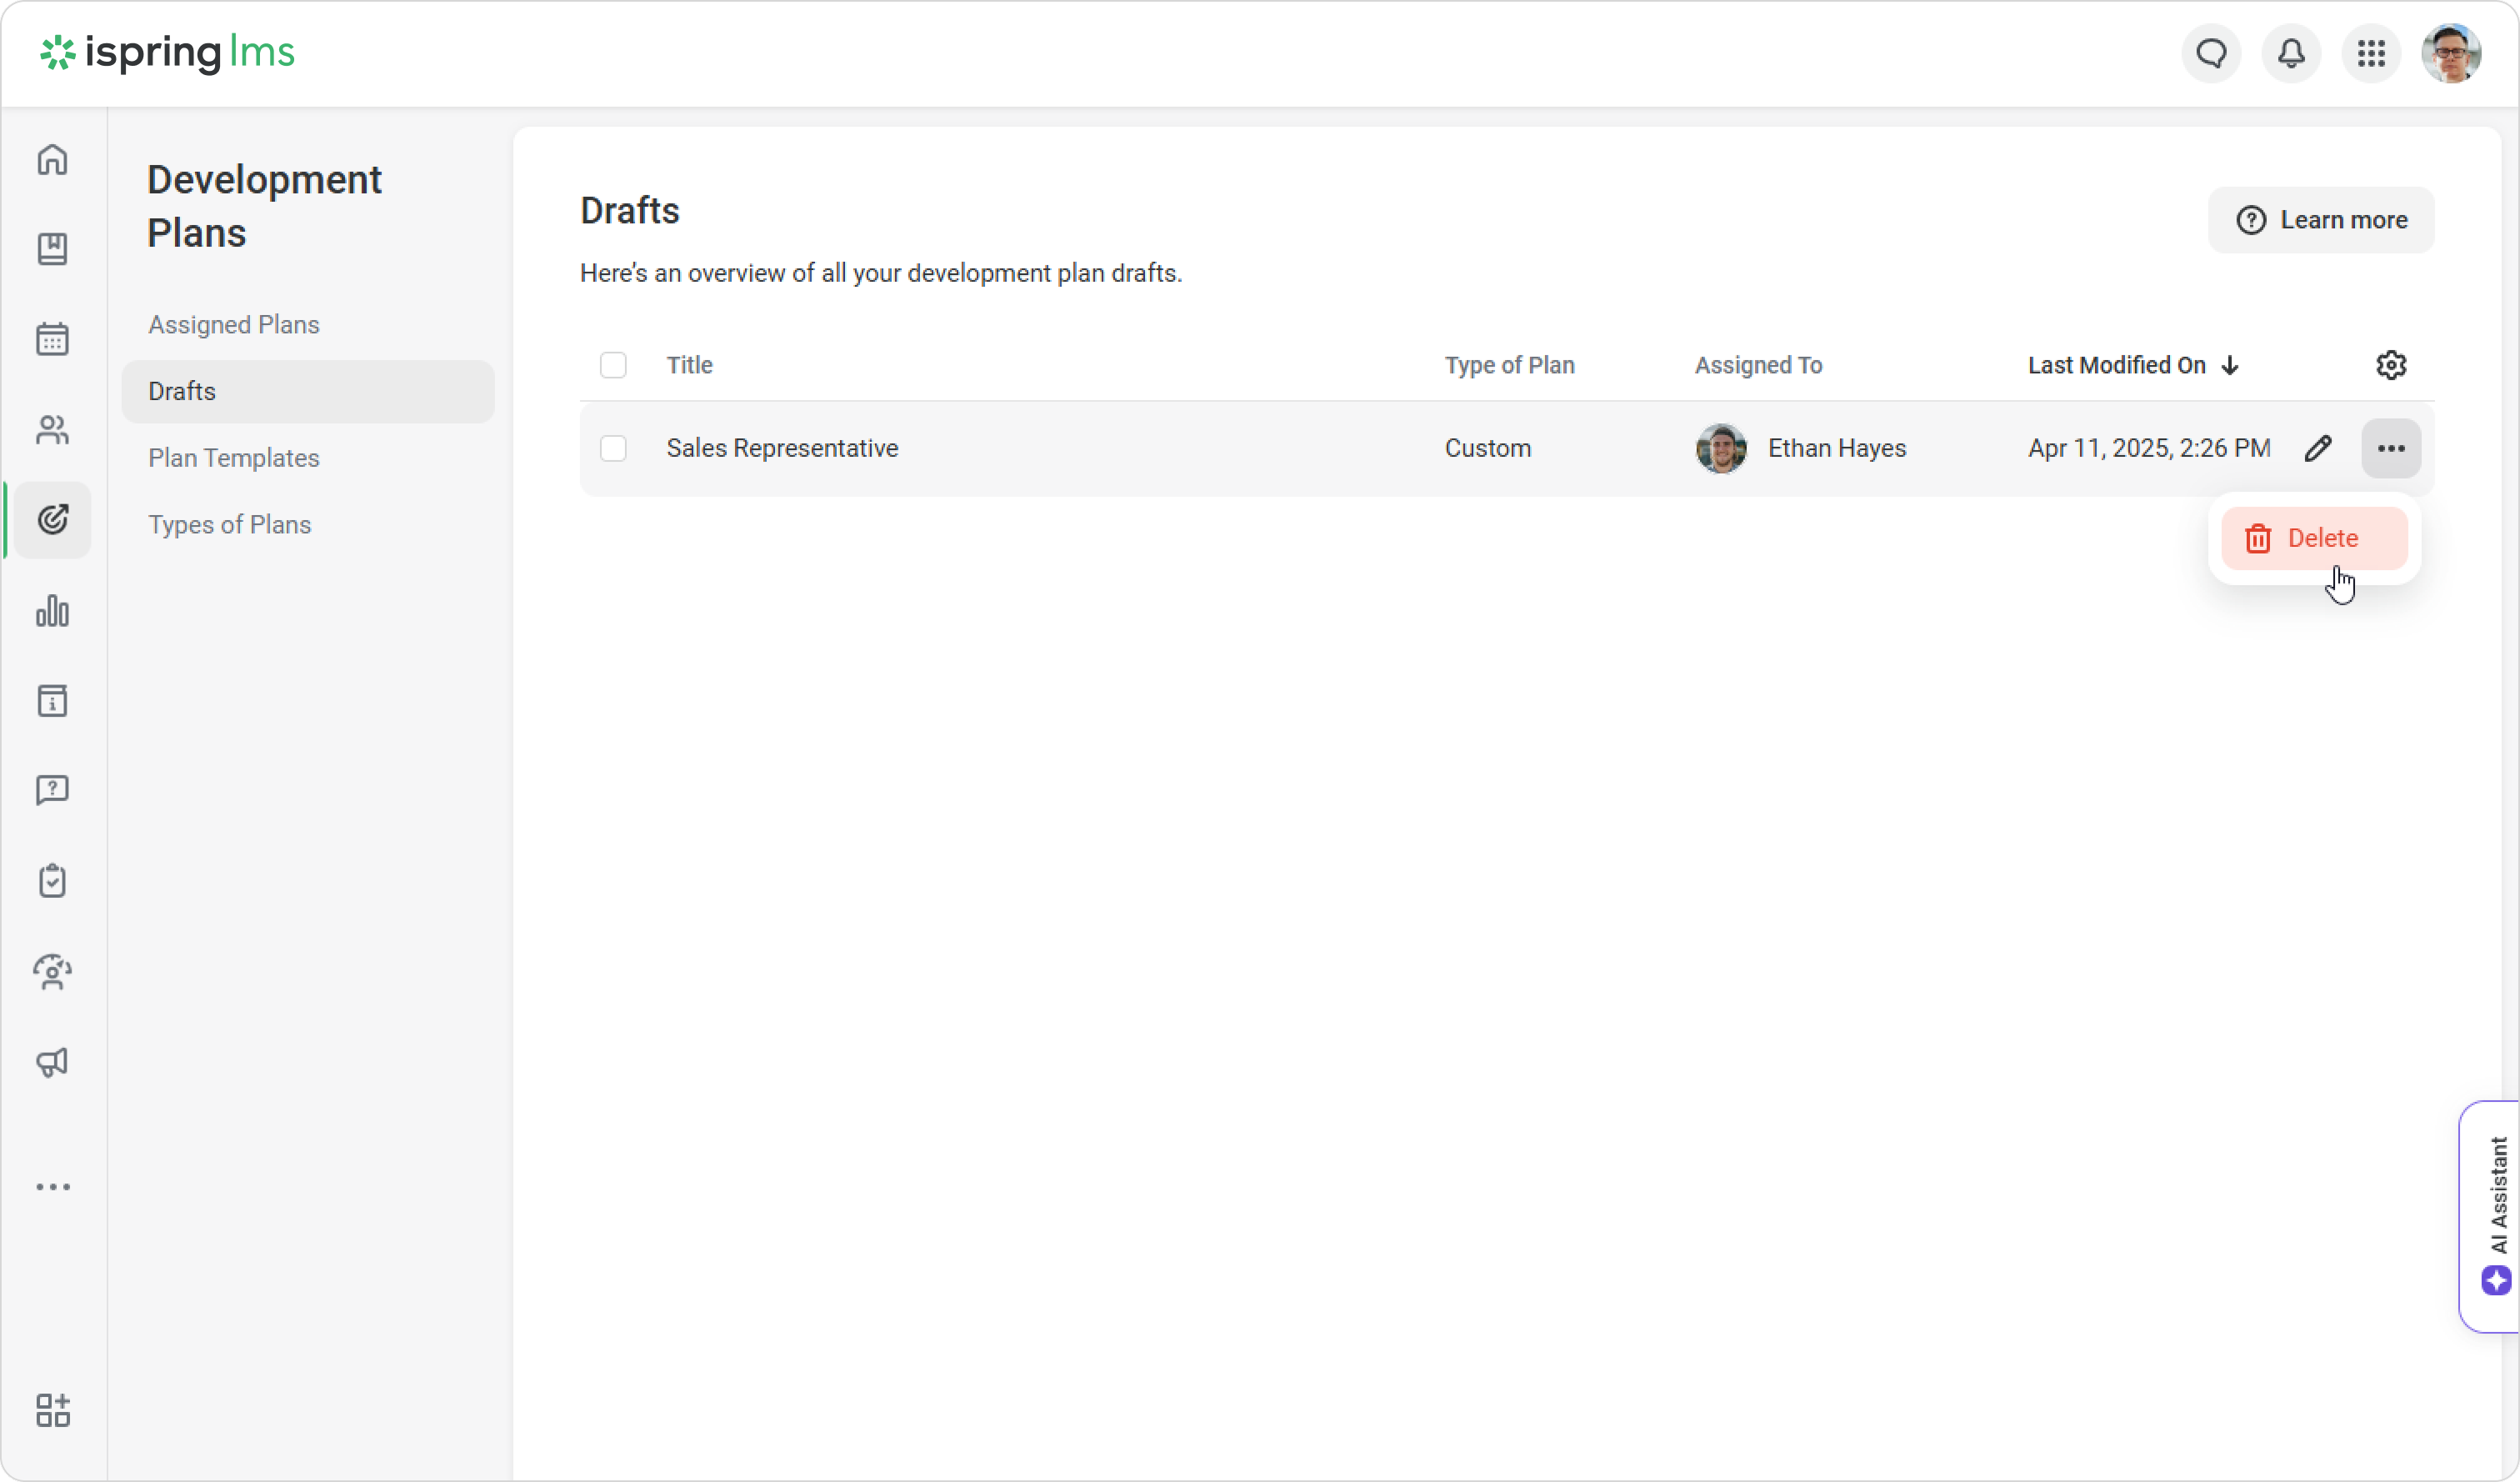
Task: Click the pencil edit icon for Sales Representative
Action: pyautogui.click(x=2318, y=448)
